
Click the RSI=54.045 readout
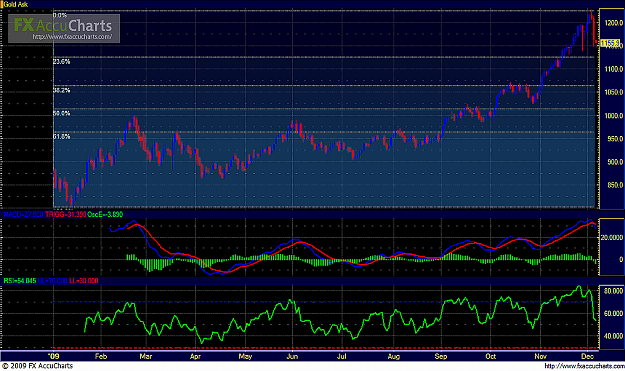point(20,281)
